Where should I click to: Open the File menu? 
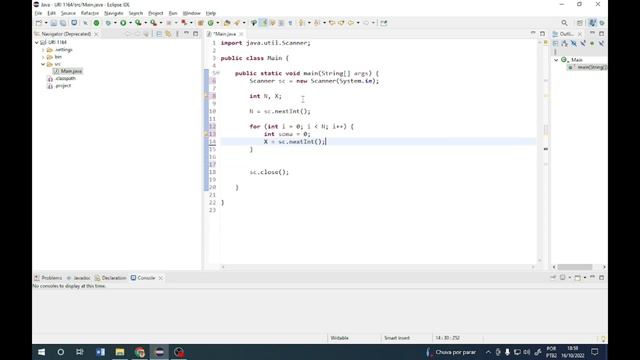point(38,13)
